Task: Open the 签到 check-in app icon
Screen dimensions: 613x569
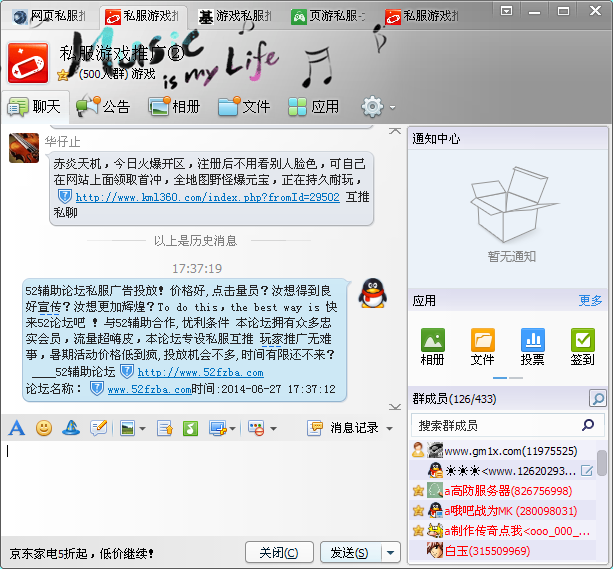Action: (583, 346)
